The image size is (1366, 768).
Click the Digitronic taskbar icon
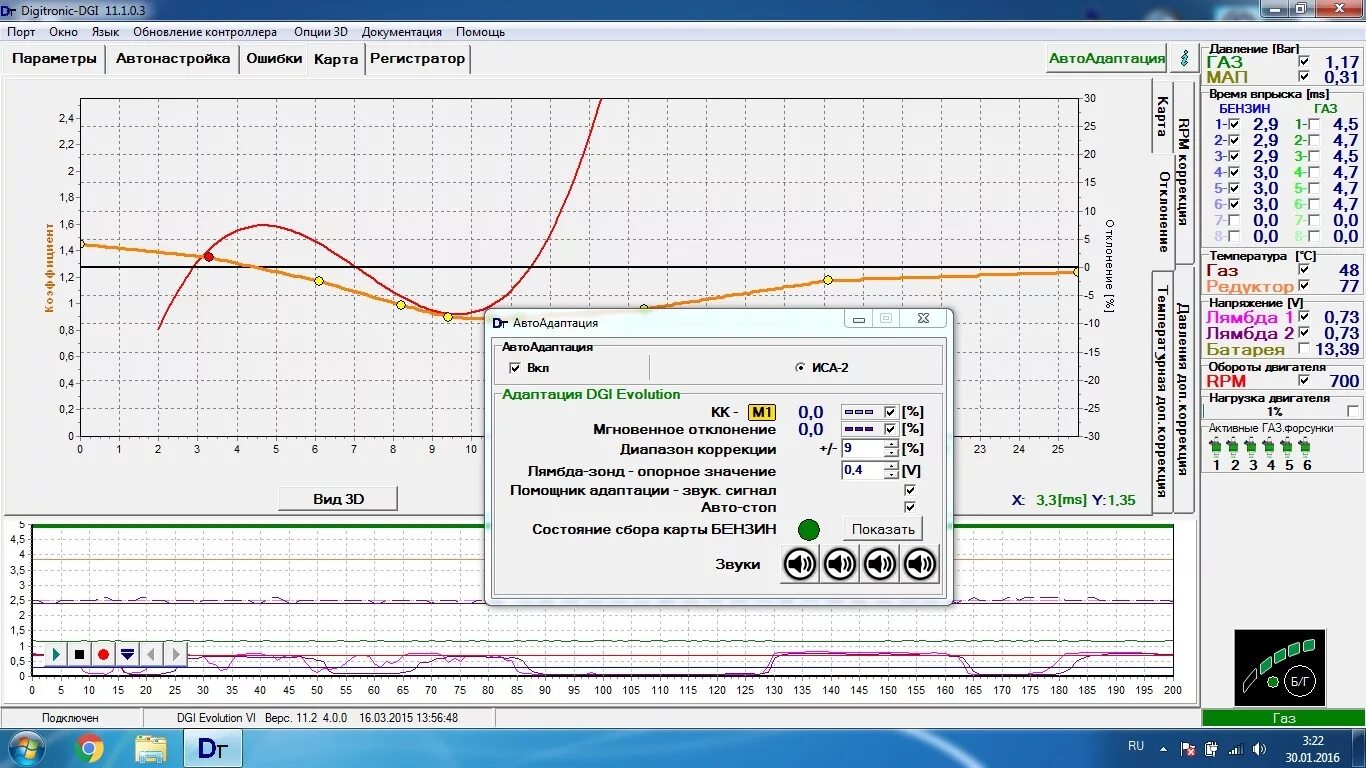click(x=212, y=748)
